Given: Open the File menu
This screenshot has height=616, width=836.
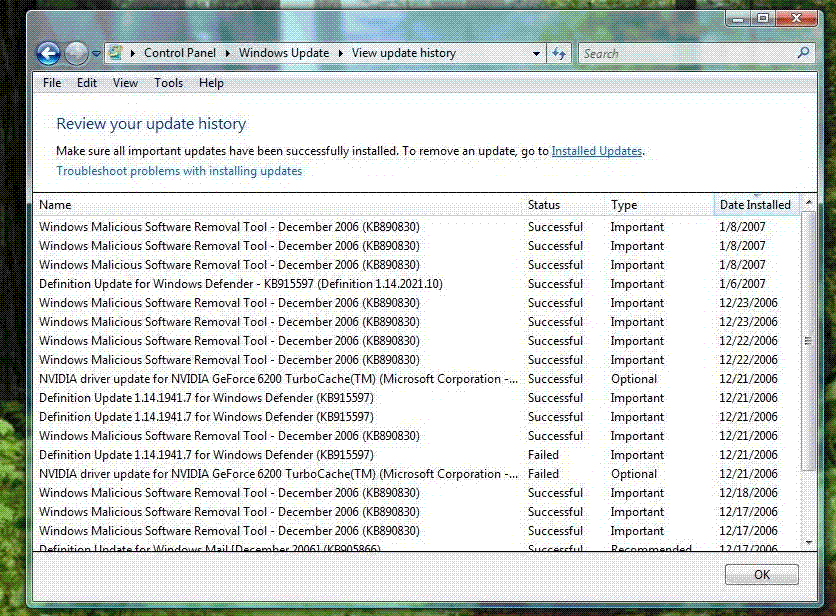Looking at the screenshot, I should [52, 83].
